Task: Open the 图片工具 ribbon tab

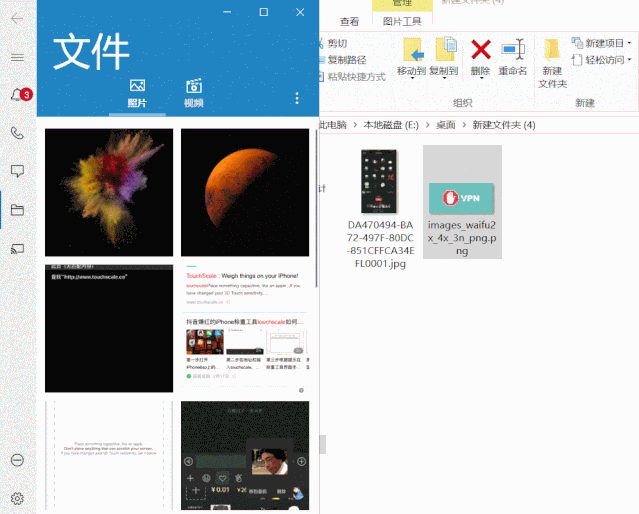Action: [x=402, y=22]
